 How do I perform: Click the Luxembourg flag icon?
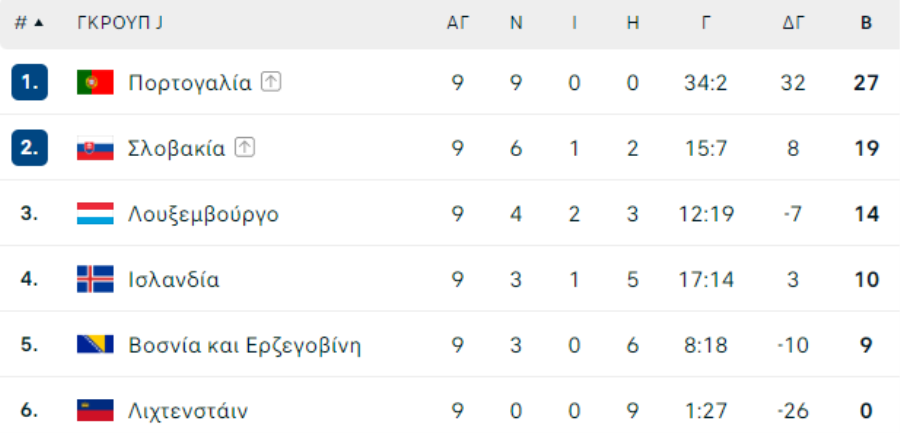point(95,214)
